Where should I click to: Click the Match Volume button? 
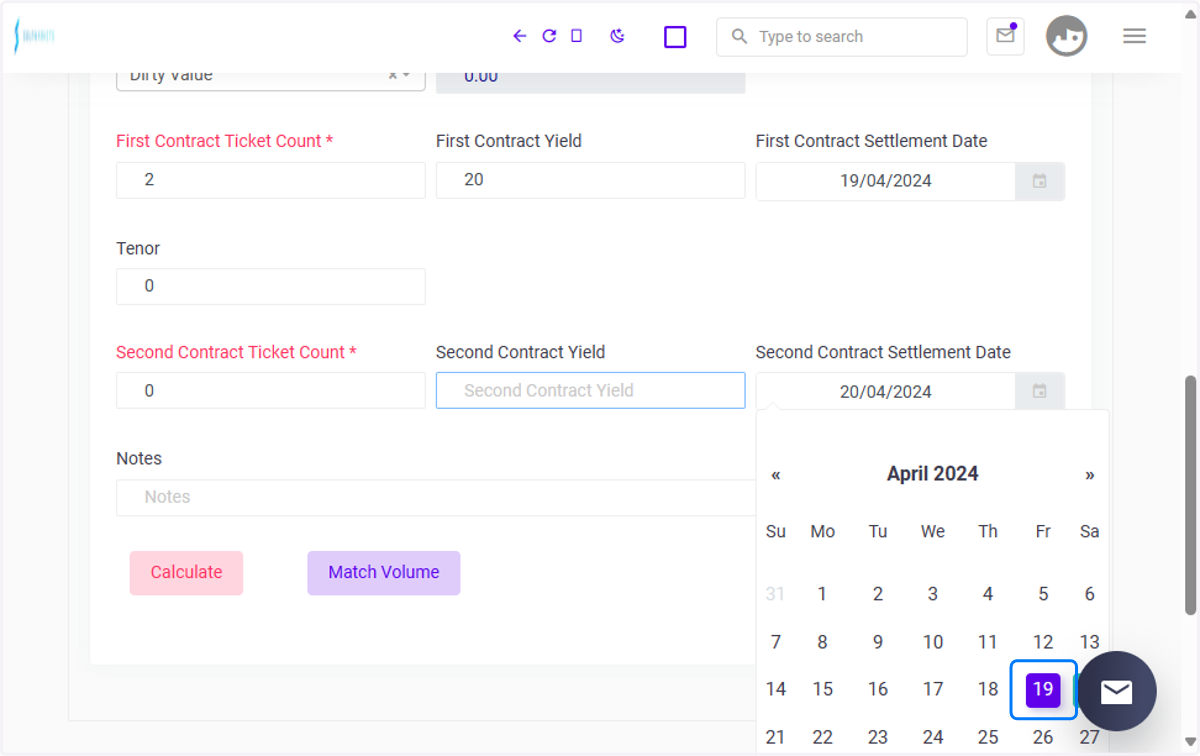(384, 573)
